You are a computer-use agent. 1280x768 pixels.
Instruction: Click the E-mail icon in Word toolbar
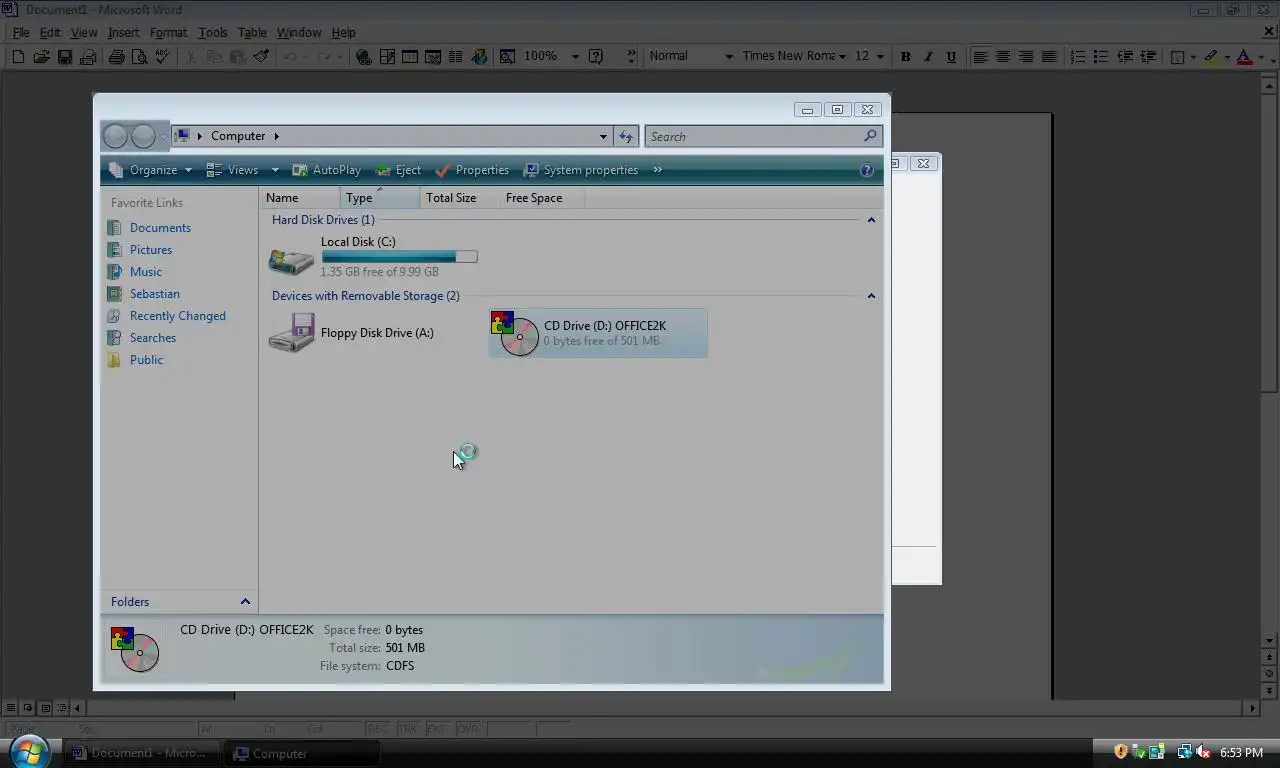[87, 57]
